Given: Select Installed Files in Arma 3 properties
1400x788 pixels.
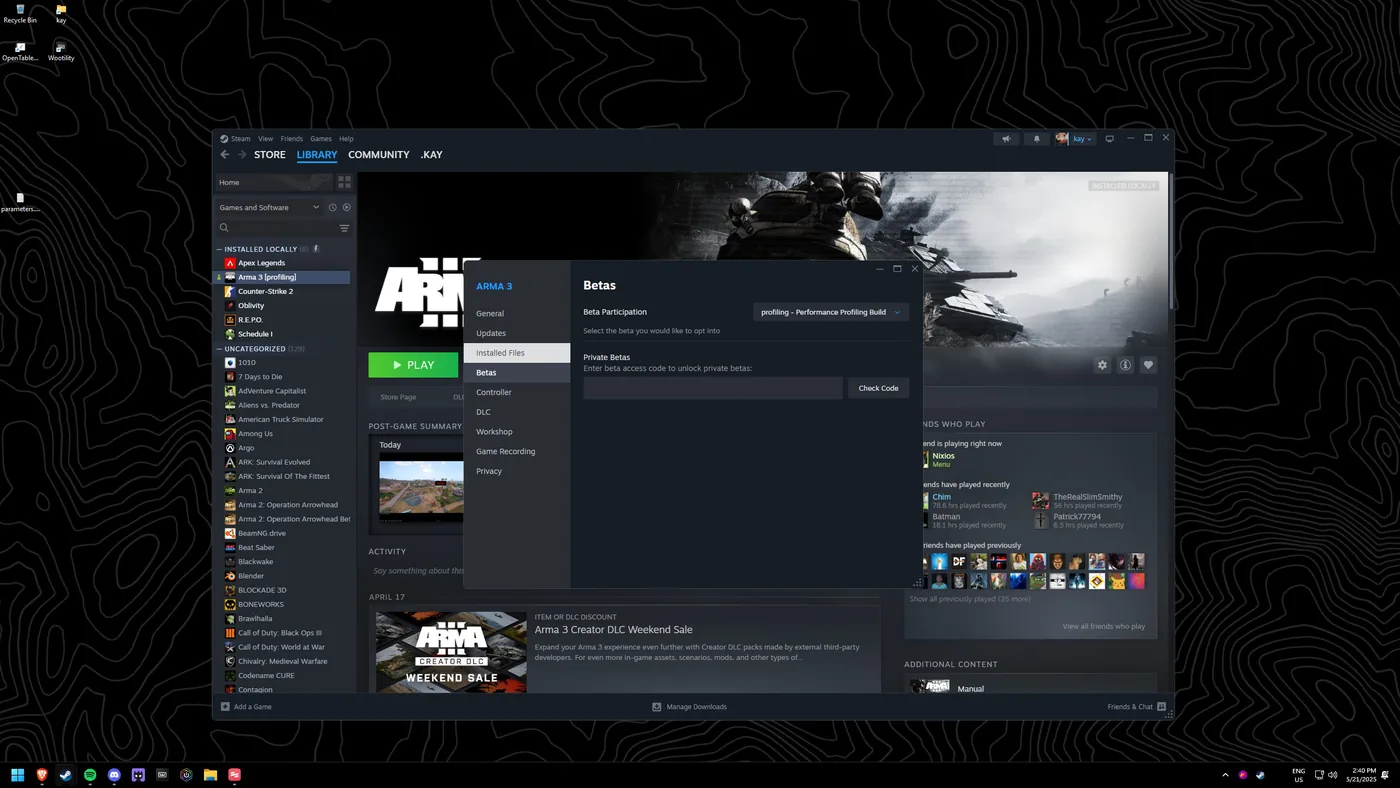Looking at the screenshot, I should pyautogui.click(x=517, y=353).
